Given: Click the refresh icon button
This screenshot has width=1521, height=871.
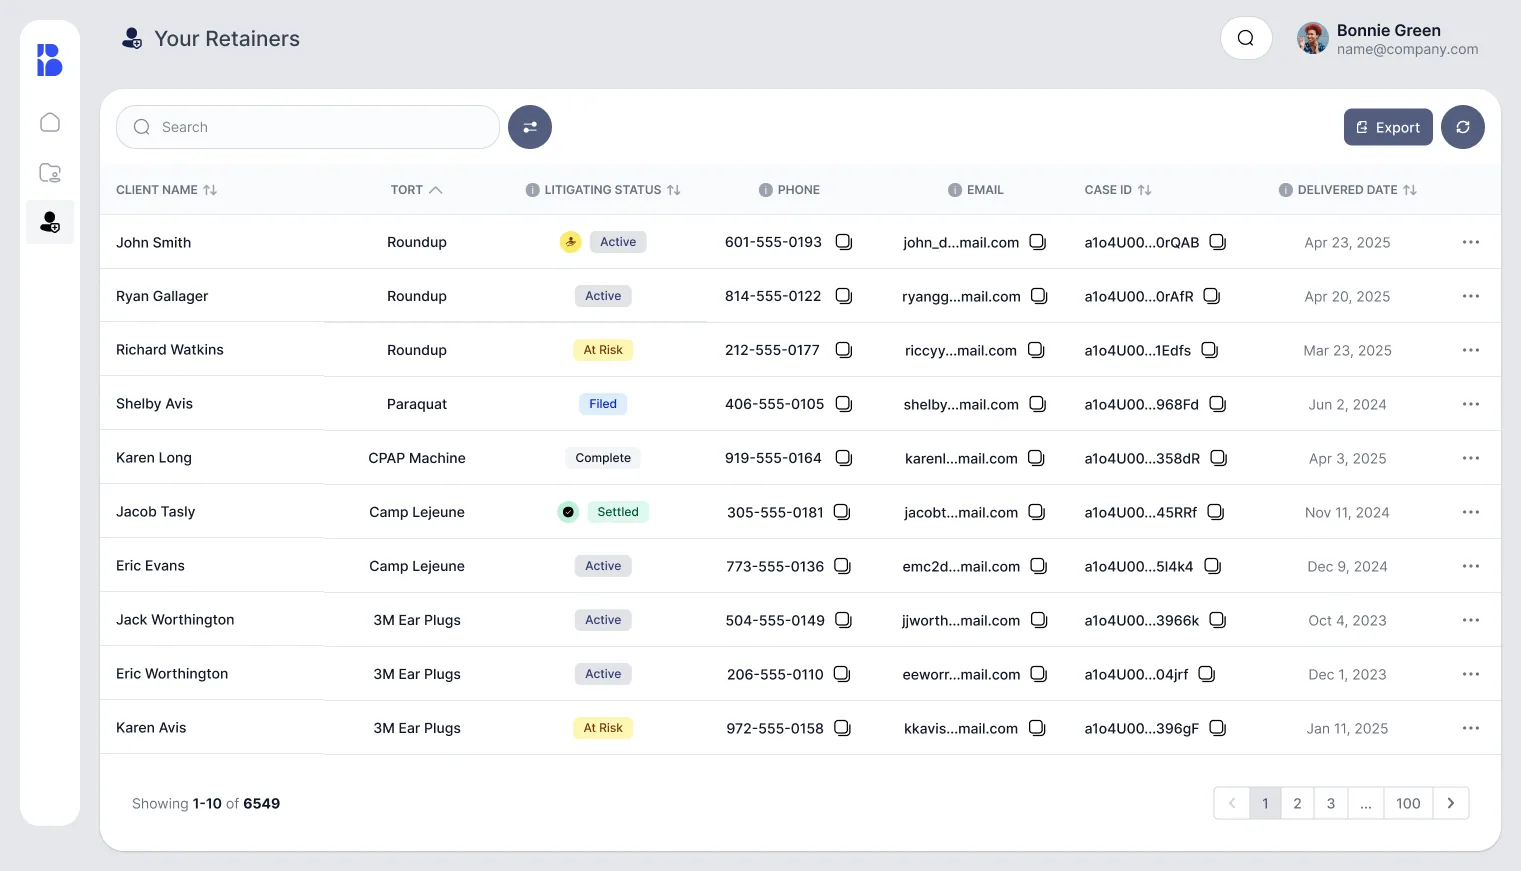Looking at the screenshot, I should click(x=1463, y=127).
